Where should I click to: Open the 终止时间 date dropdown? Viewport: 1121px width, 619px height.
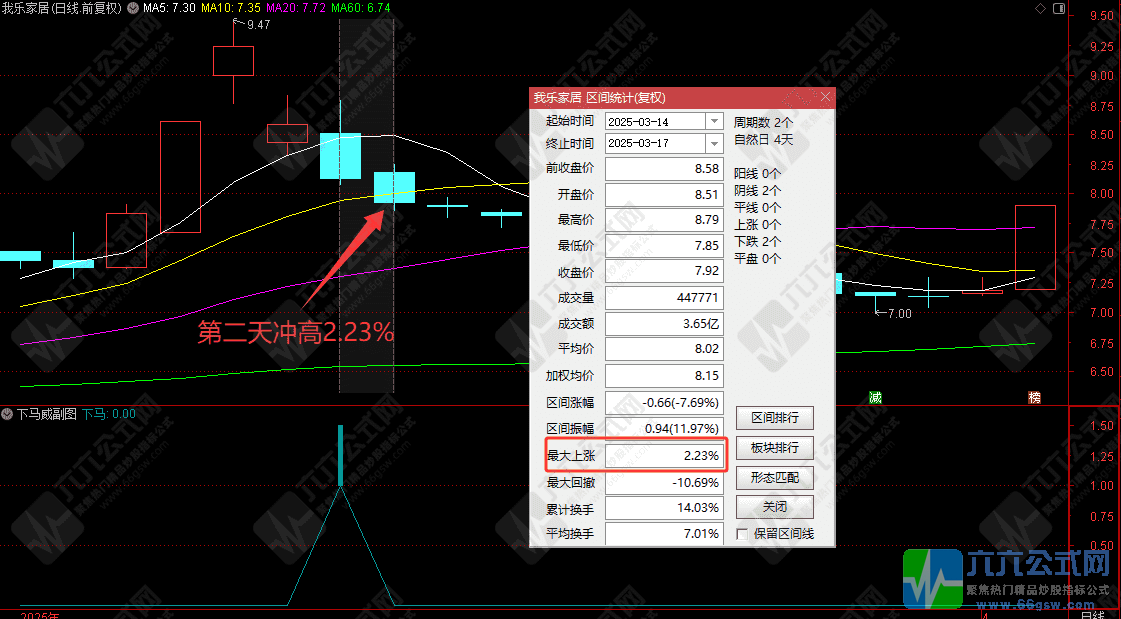pos(714,143)
